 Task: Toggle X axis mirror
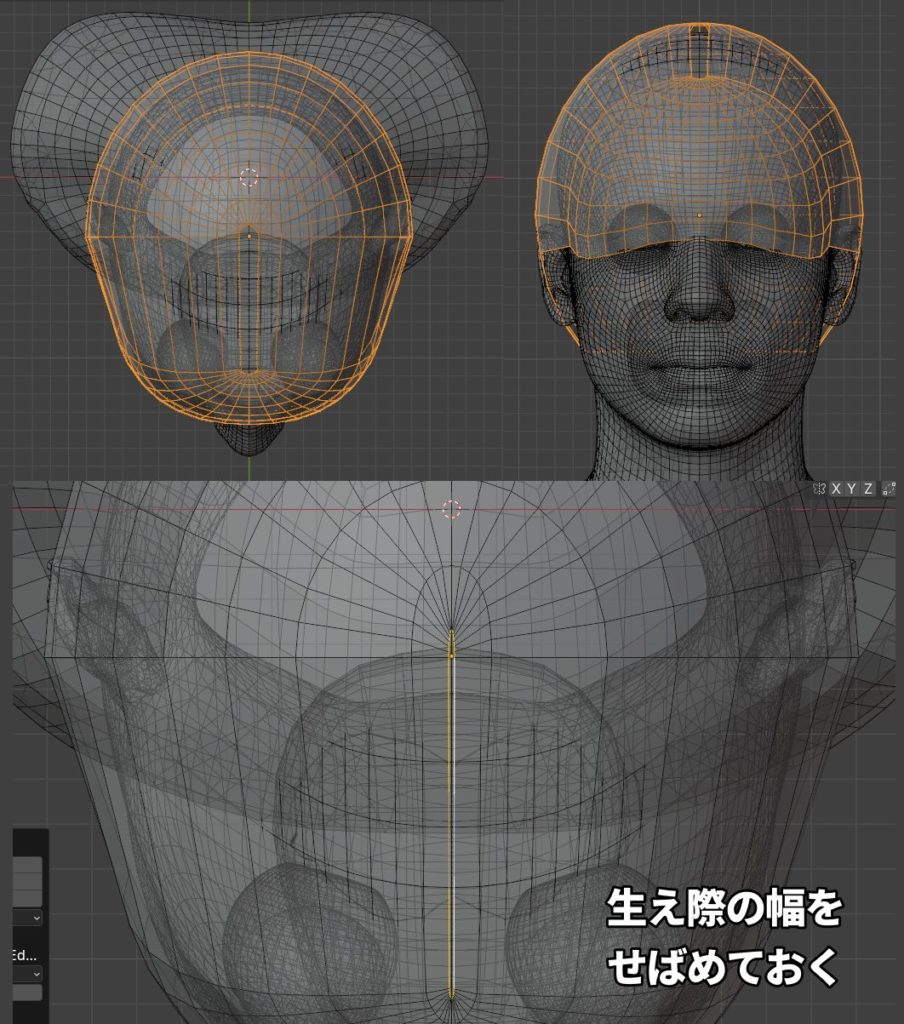click(x=836, y=489)
